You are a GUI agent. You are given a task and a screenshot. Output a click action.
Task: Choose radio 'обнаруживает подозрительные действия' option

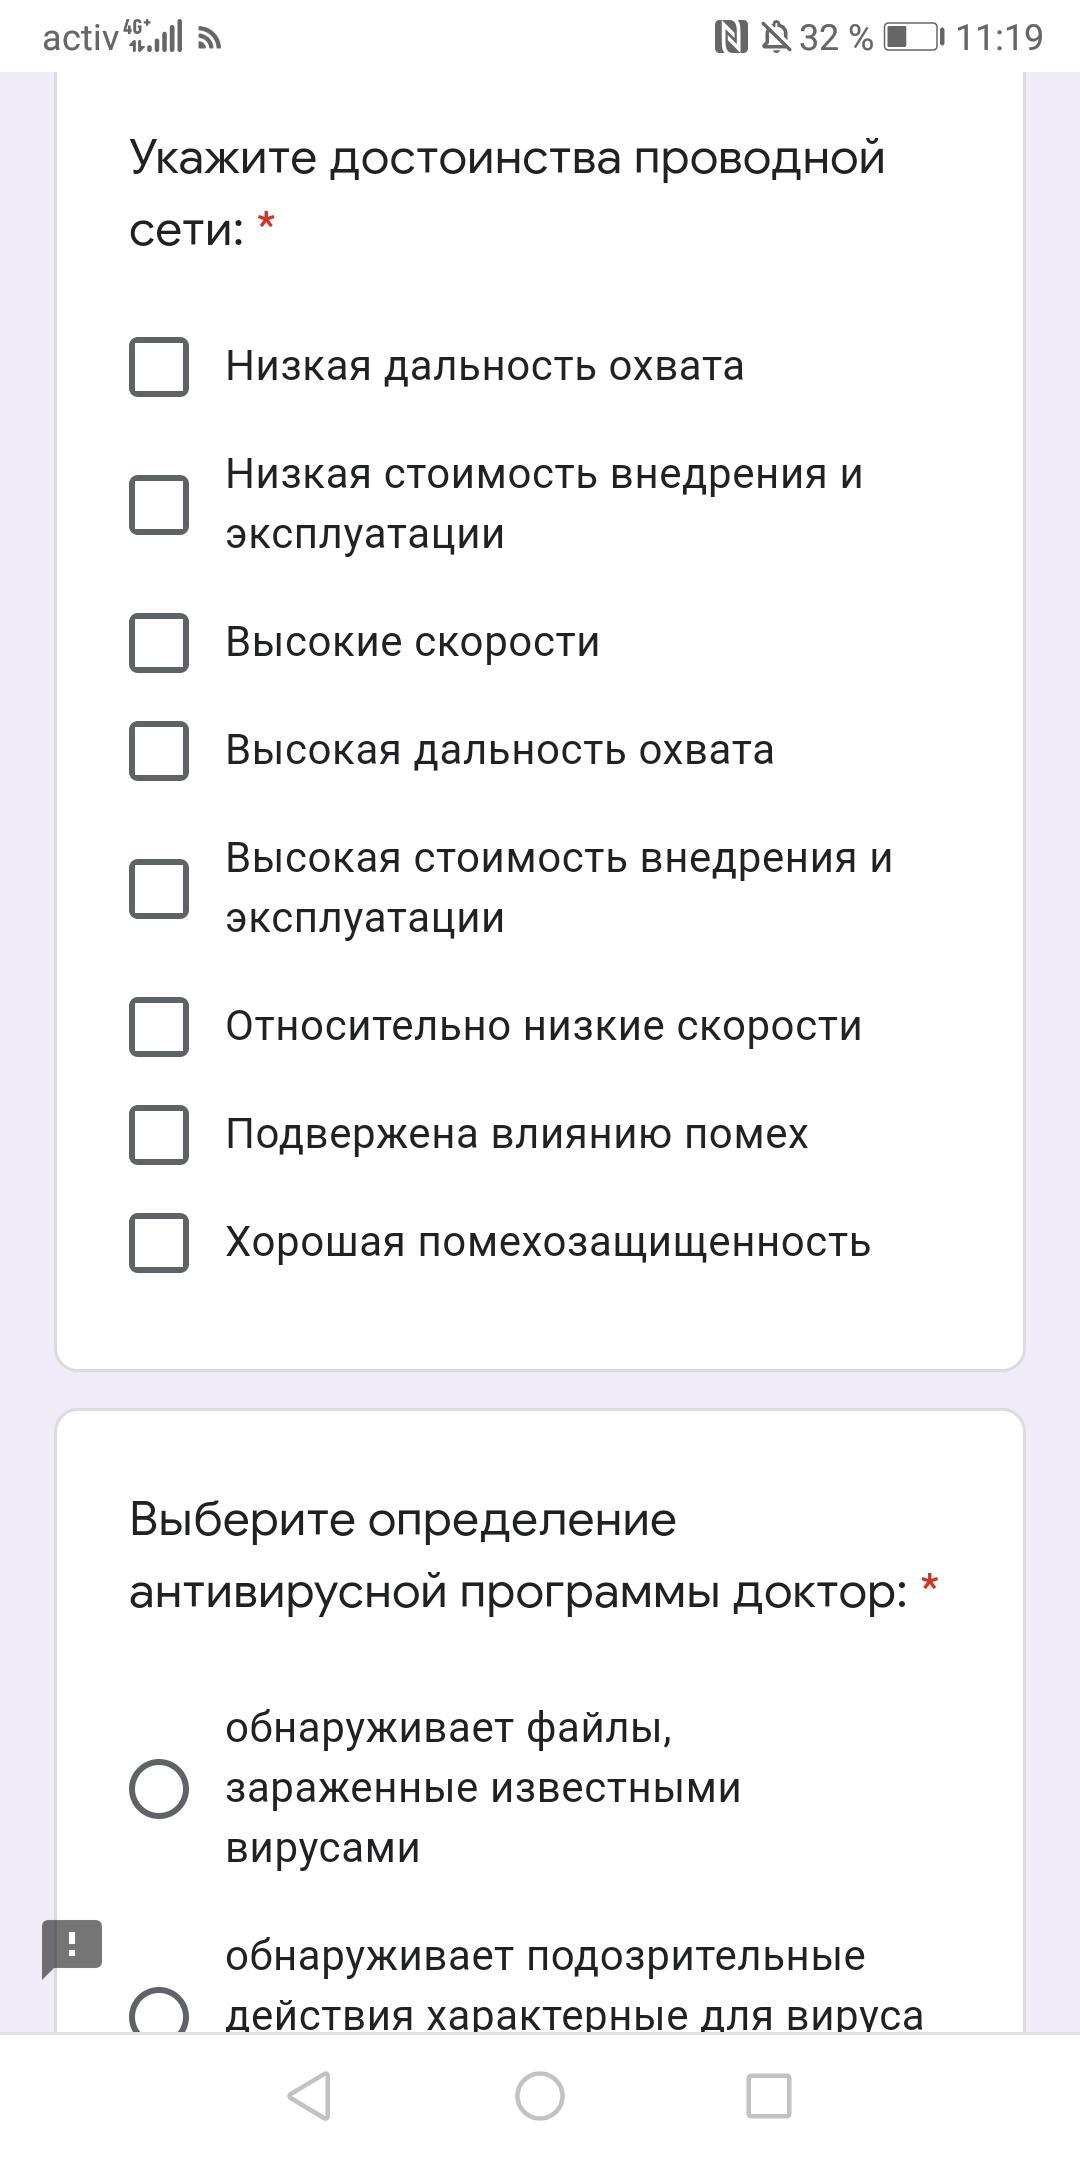coord(159,2010)
